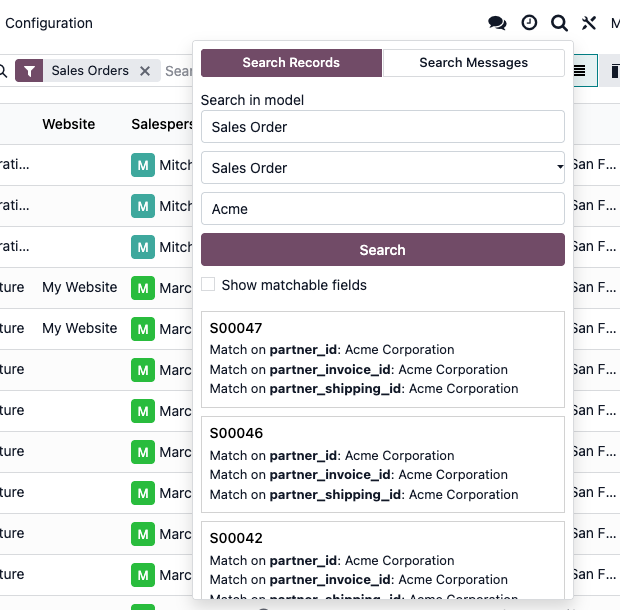620x610 pixels.
Task: Click the Search in model field
Action: [382, 127]
